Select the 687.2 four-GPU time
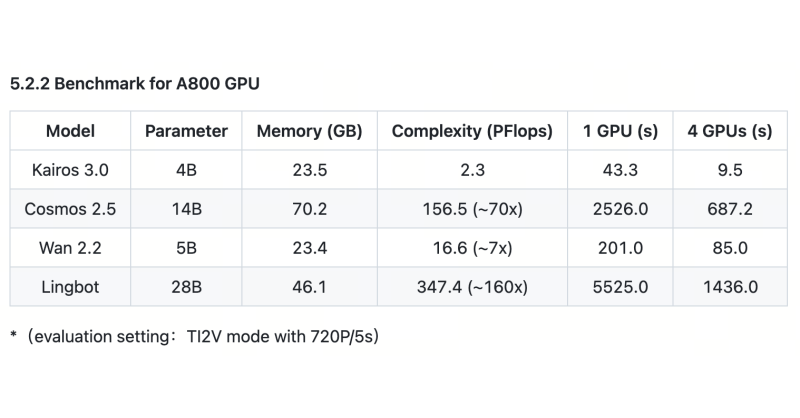The height and width of the screenshot is (418, 800). click(730, 209)
